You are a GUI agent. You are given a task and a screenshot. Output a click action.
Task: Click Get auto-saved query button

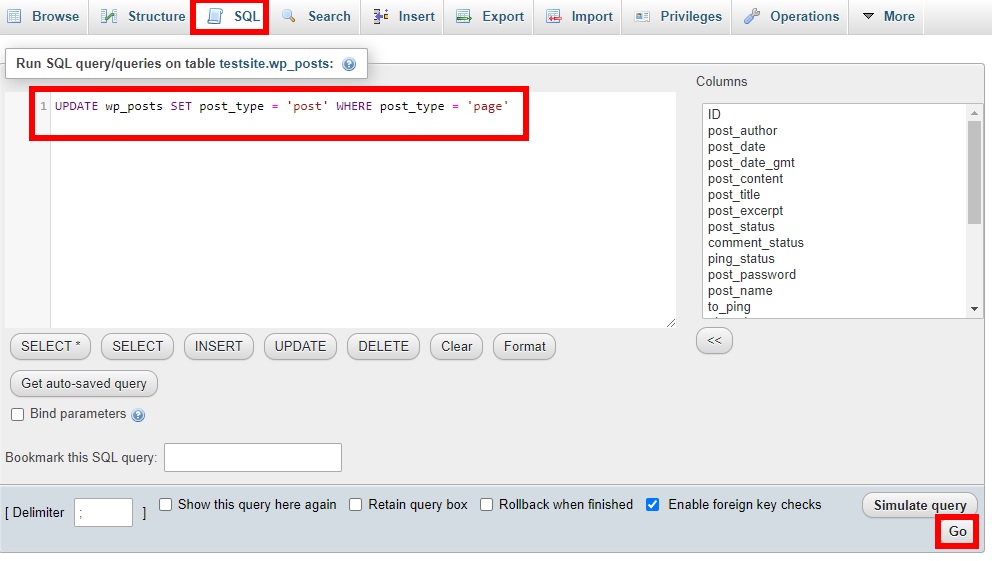[x=84, y=383]
